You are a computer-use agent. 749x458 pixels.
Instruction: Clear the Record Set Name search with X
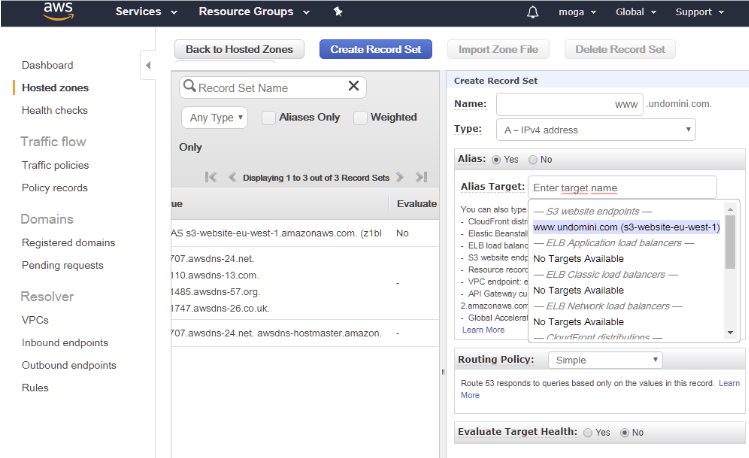pos(353,86)
